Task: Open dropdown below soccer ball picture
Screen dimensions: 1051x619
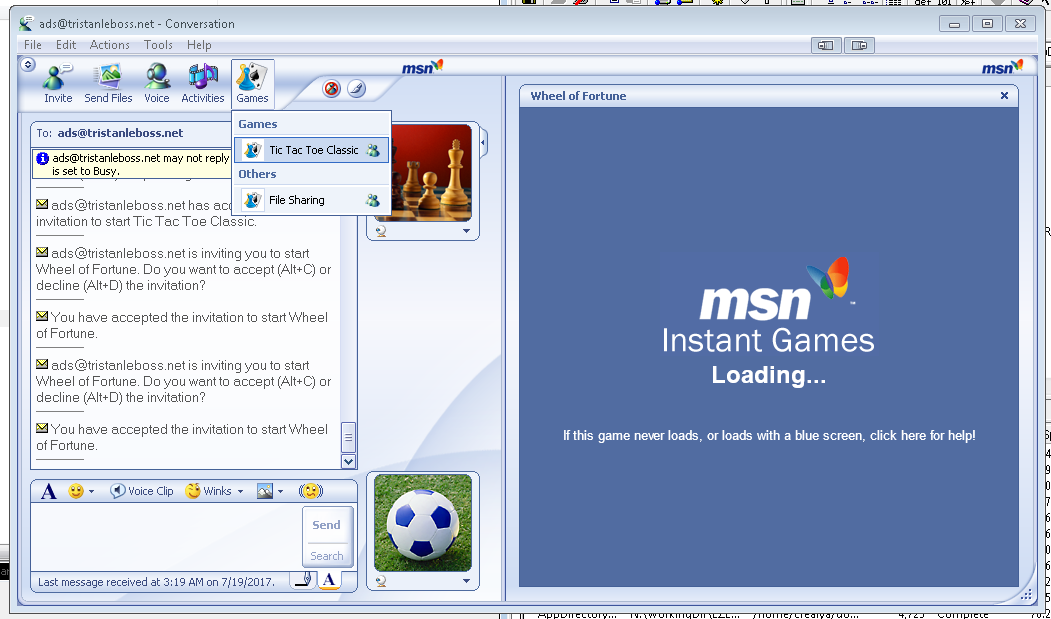Action: coord(467,581)
